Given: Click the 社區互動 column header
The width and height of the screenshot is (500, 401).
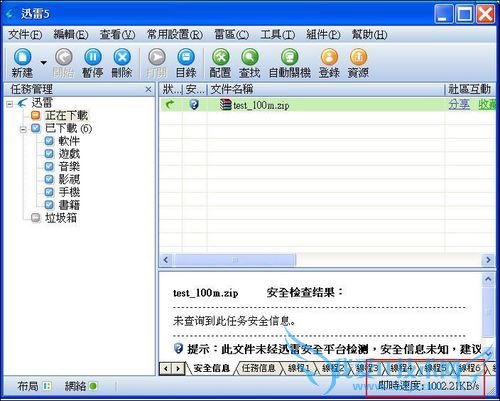Looking at the screenshot, I should (470, 89).
